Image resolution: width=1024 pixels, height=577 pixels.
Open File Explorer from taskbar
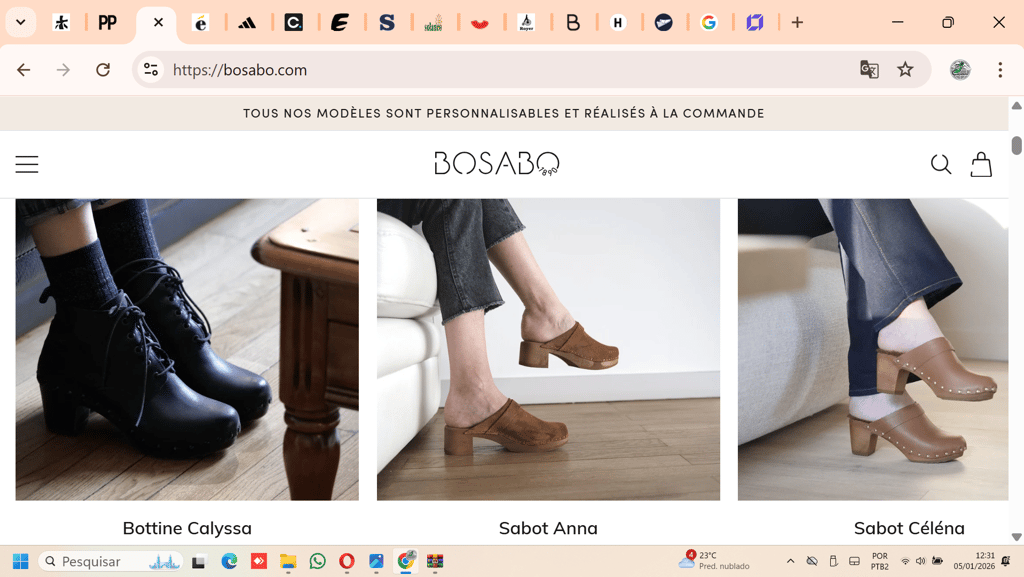(288, 561)
